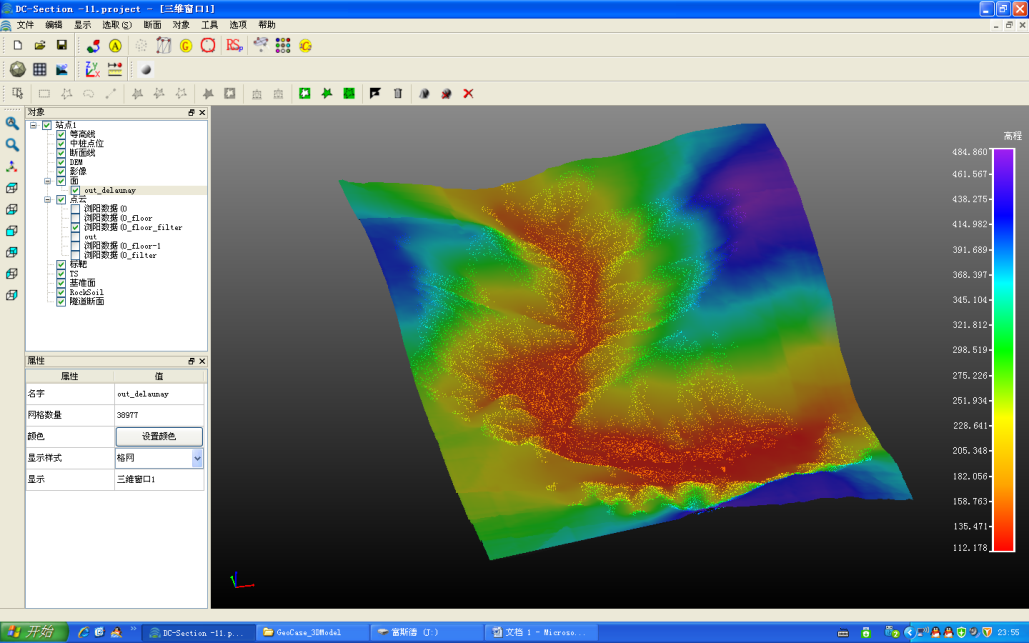Viewport: 1029px width, 643px height.
Task: Click the save file icon in toolbar
Action: (62, 45)
